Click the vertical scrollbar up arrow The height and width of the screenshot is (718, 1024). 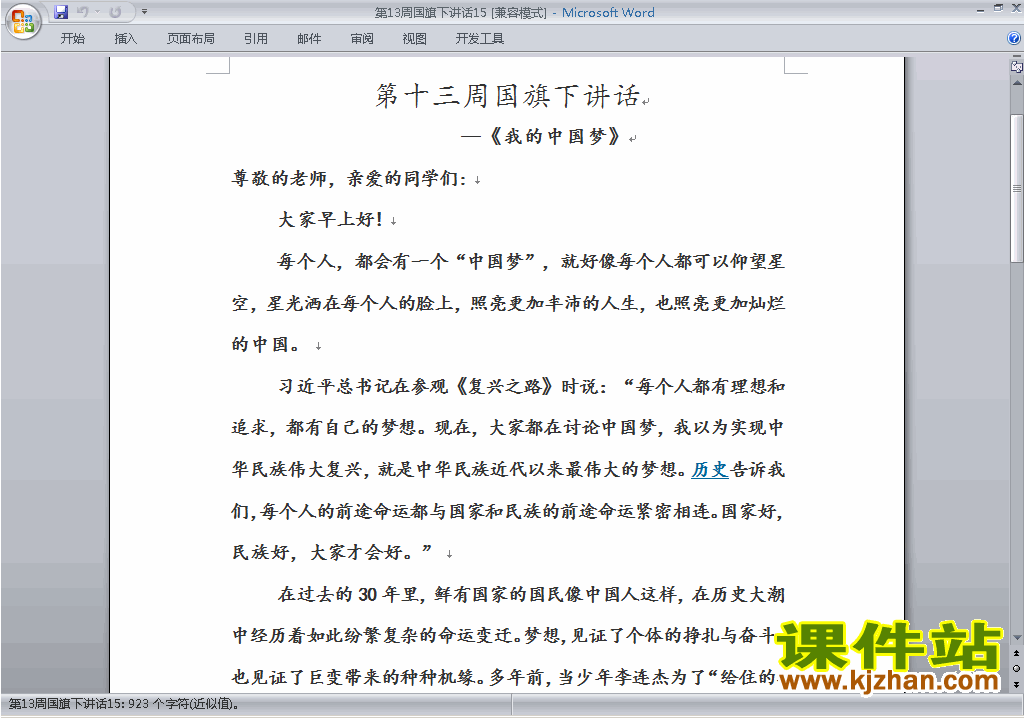tap(1016, 83)
